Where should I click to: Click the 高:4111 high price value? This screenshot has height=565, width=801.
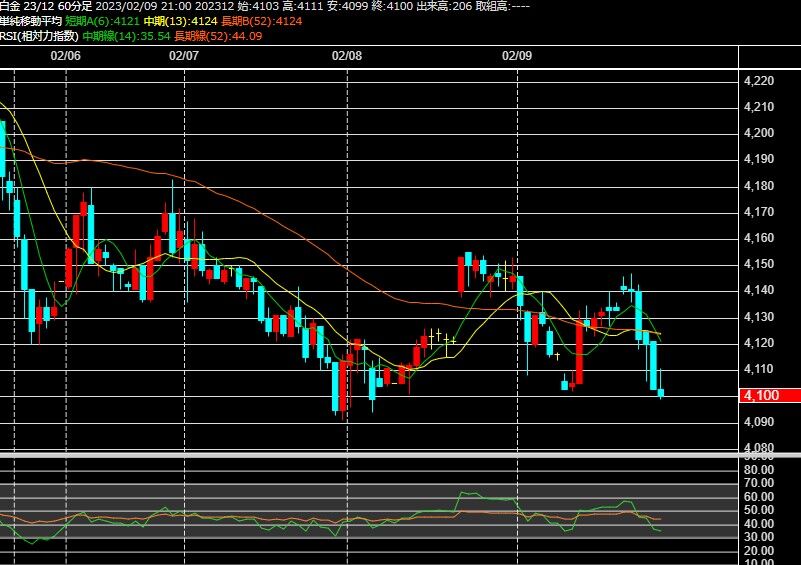[303, 6]
